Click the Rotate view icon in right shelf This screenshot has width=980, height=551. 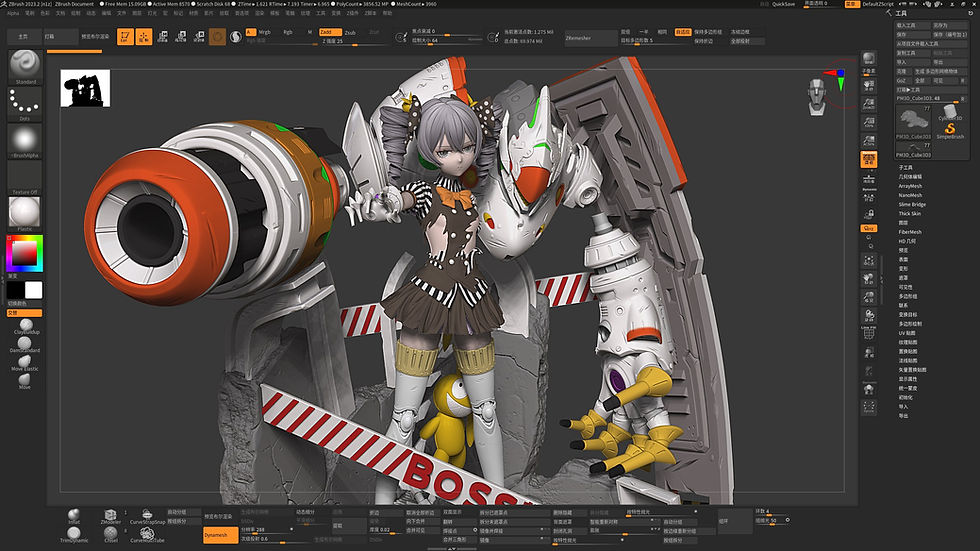coord(869,315)
